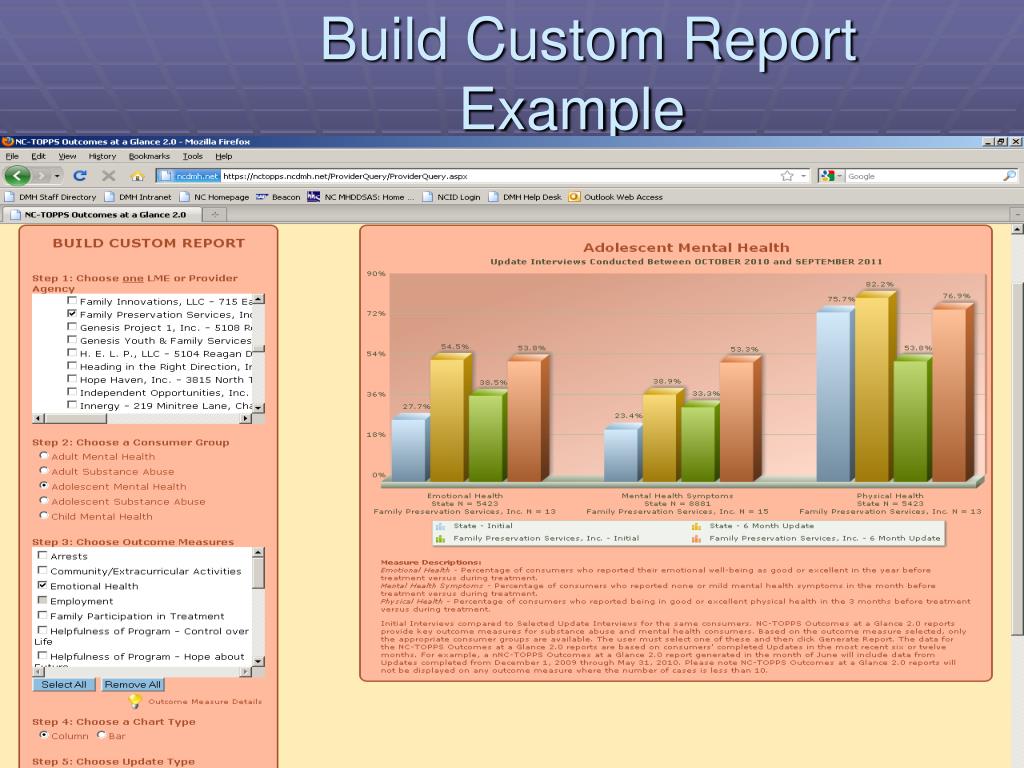Open Outcome Measure Details link
The width and height of the screenshot is (1024, 768).
coord(205,701)
